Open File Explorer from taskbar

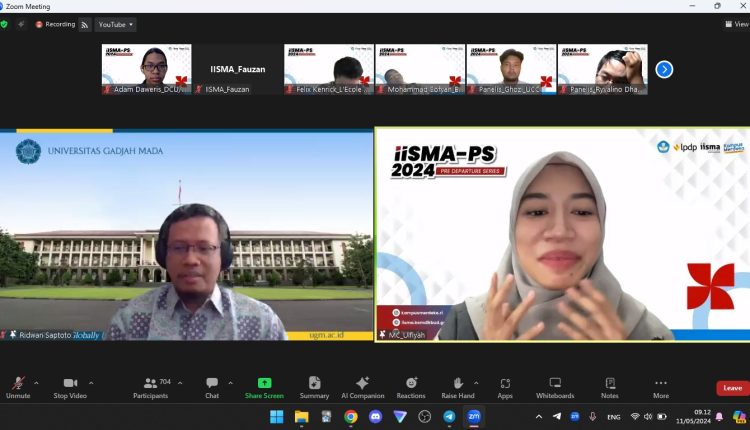click(301, 417)
